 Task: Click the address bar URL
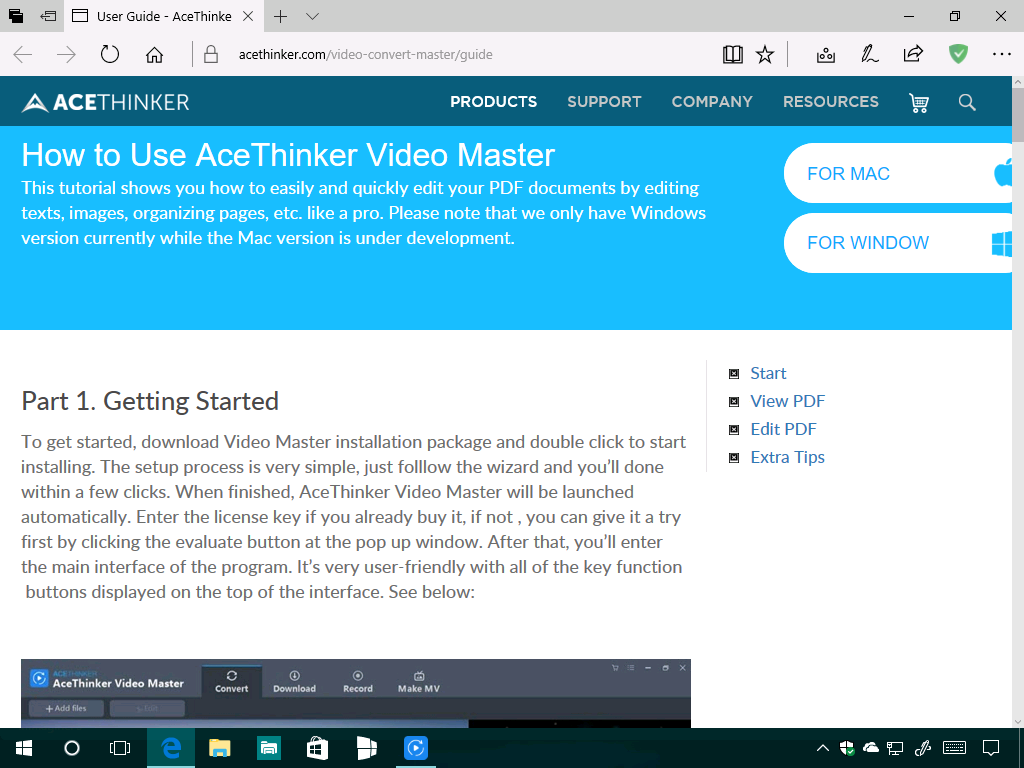[366, 55]
